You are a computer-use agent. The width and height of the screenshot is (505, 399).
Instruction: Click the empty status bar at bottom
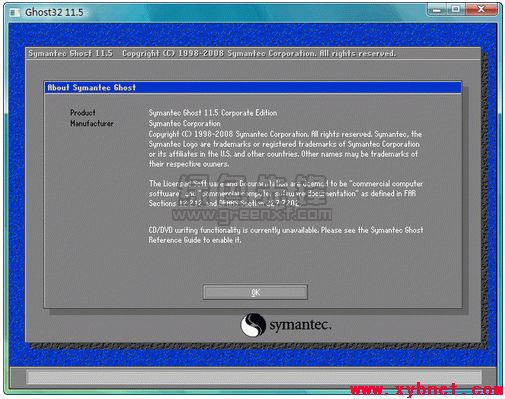click(254, 377)
